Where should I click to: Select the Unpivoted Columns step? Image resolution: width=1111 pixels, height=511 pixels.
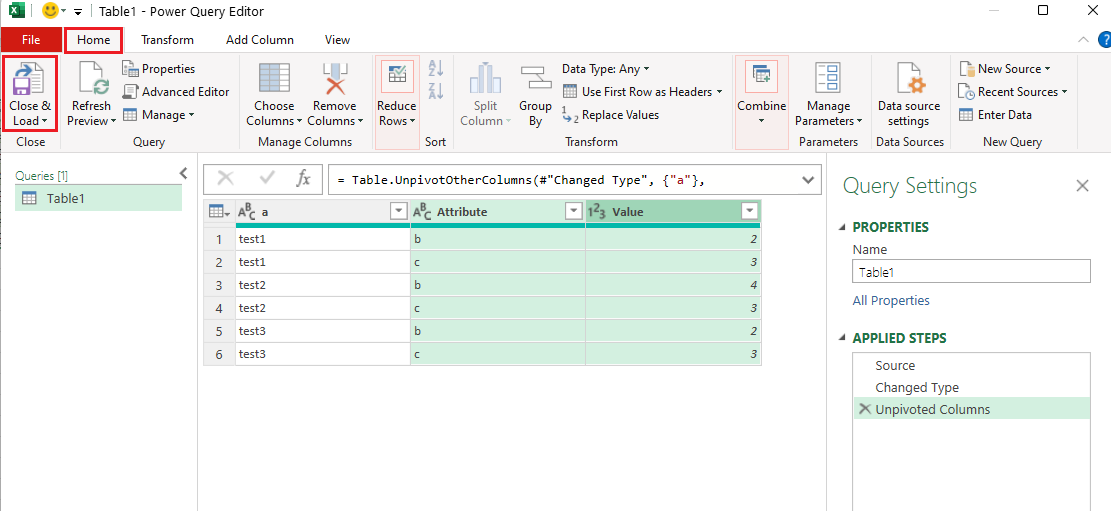point(971,410)
